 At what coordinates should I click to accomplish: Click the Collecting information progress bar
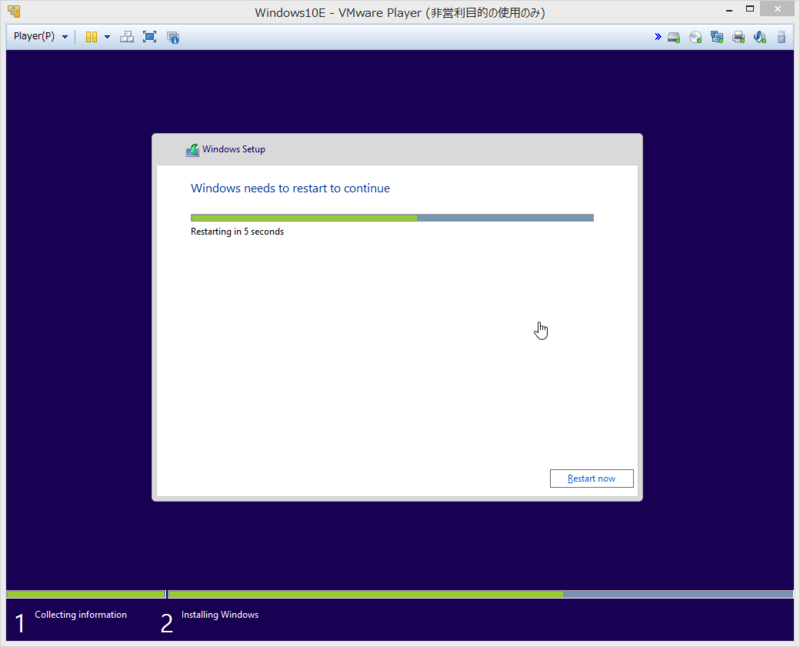(x=86, y=594)
